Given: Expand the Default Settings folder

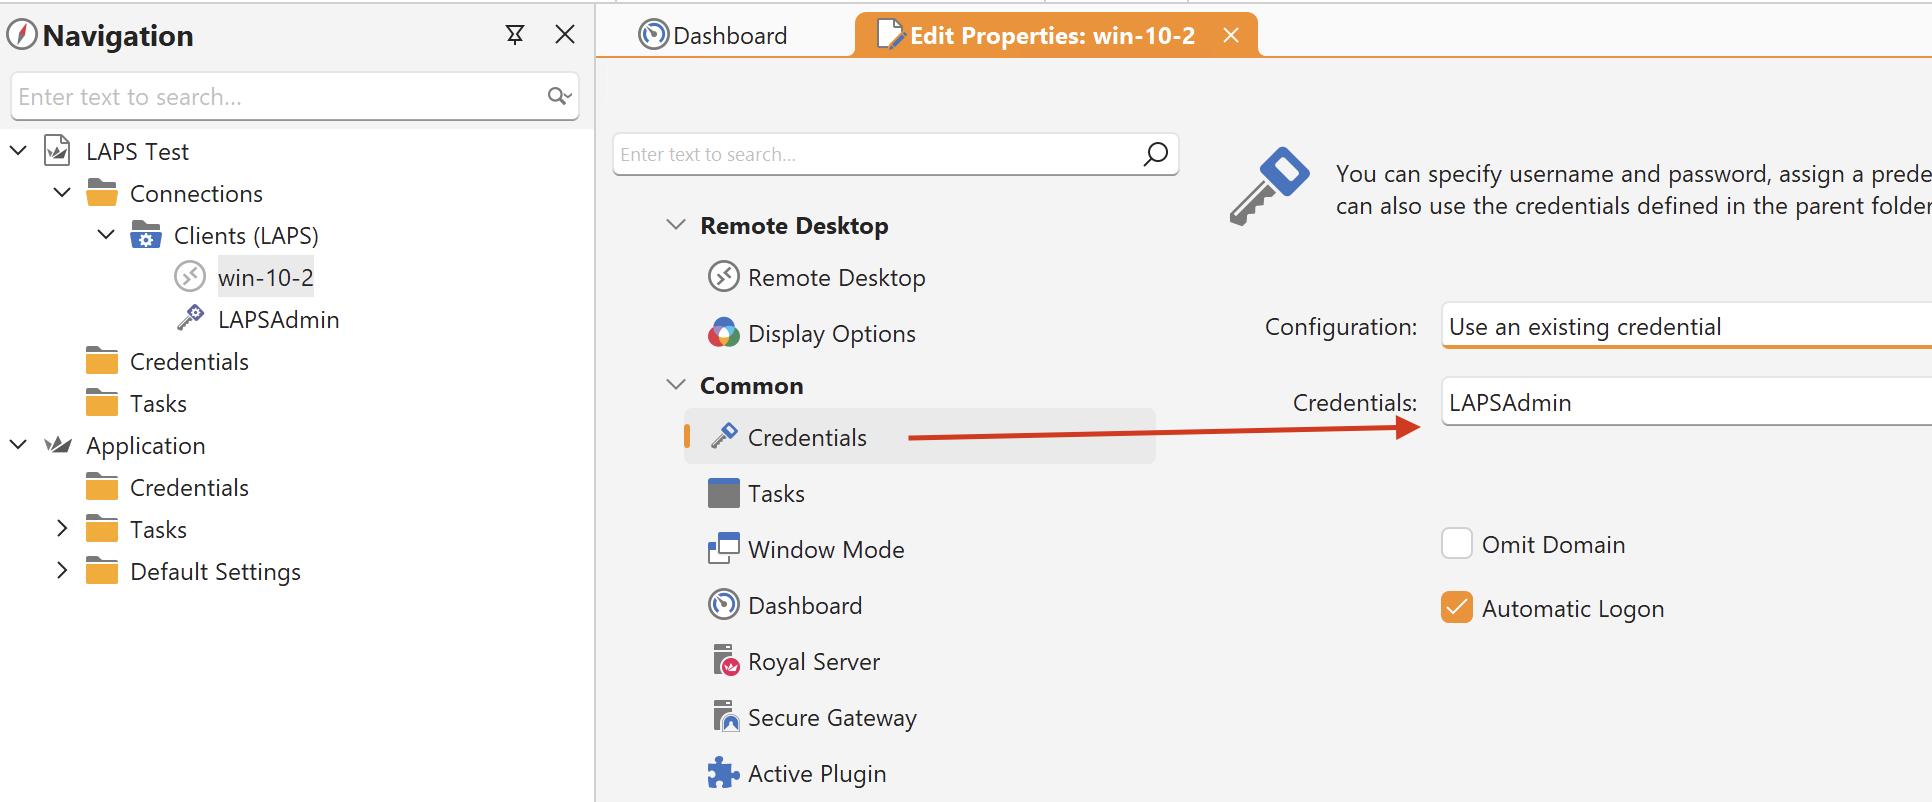Looking at the screenshot, I should [62, 571].
